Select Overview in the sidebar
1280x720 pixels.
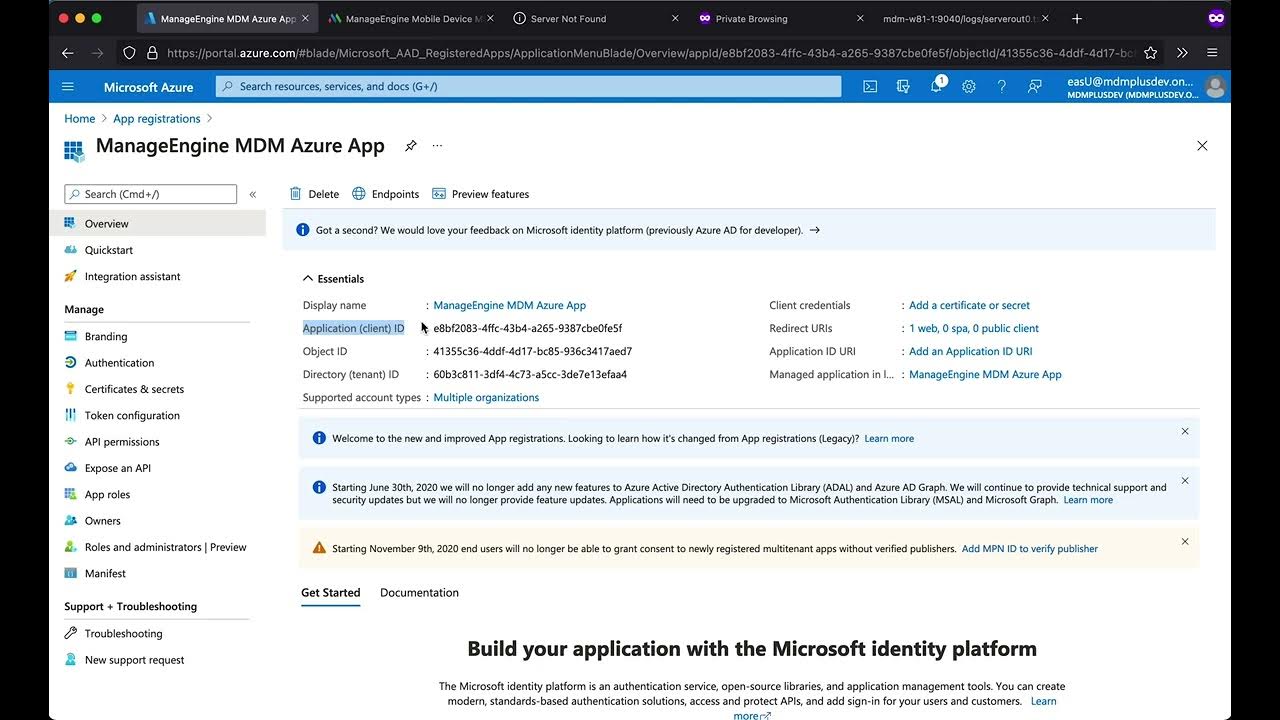coord(160,223)
